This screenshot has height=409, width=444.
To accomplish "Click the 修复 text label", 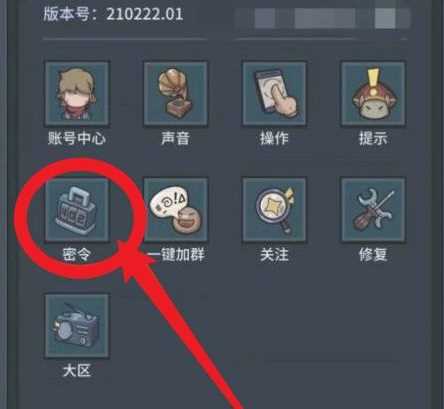I will coord(373,254).
